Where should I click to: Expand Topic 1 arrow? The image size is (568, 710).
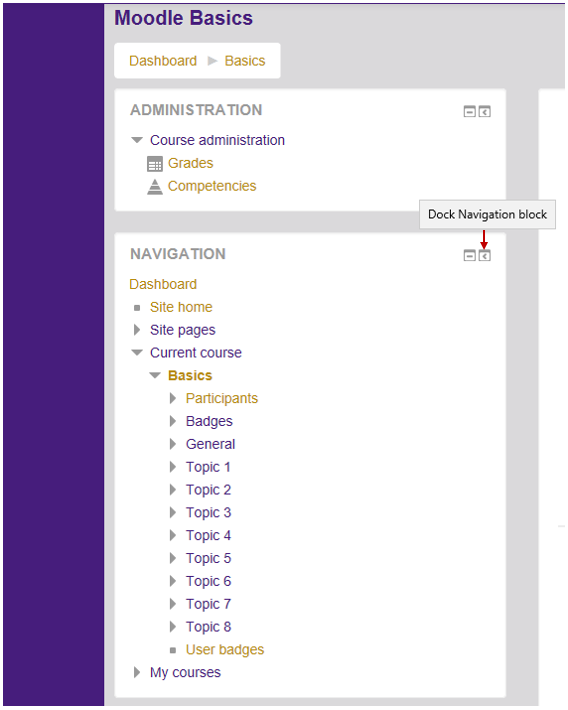point(173,467)
